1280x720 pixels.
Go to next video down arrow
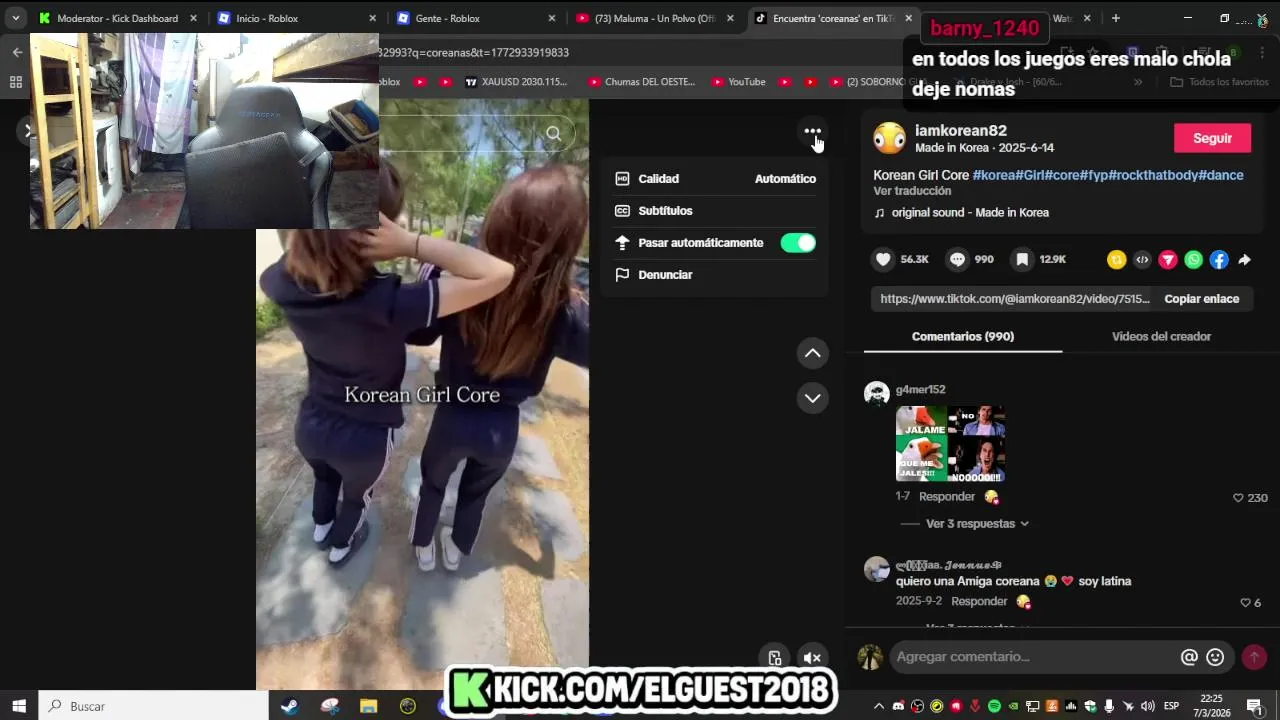tap(813, 398)
